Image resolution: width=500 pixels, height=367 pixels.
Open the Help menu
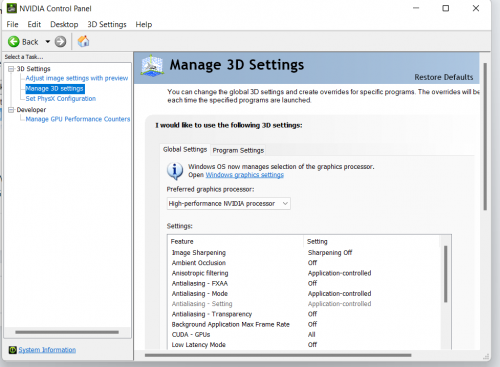(144, 24)
